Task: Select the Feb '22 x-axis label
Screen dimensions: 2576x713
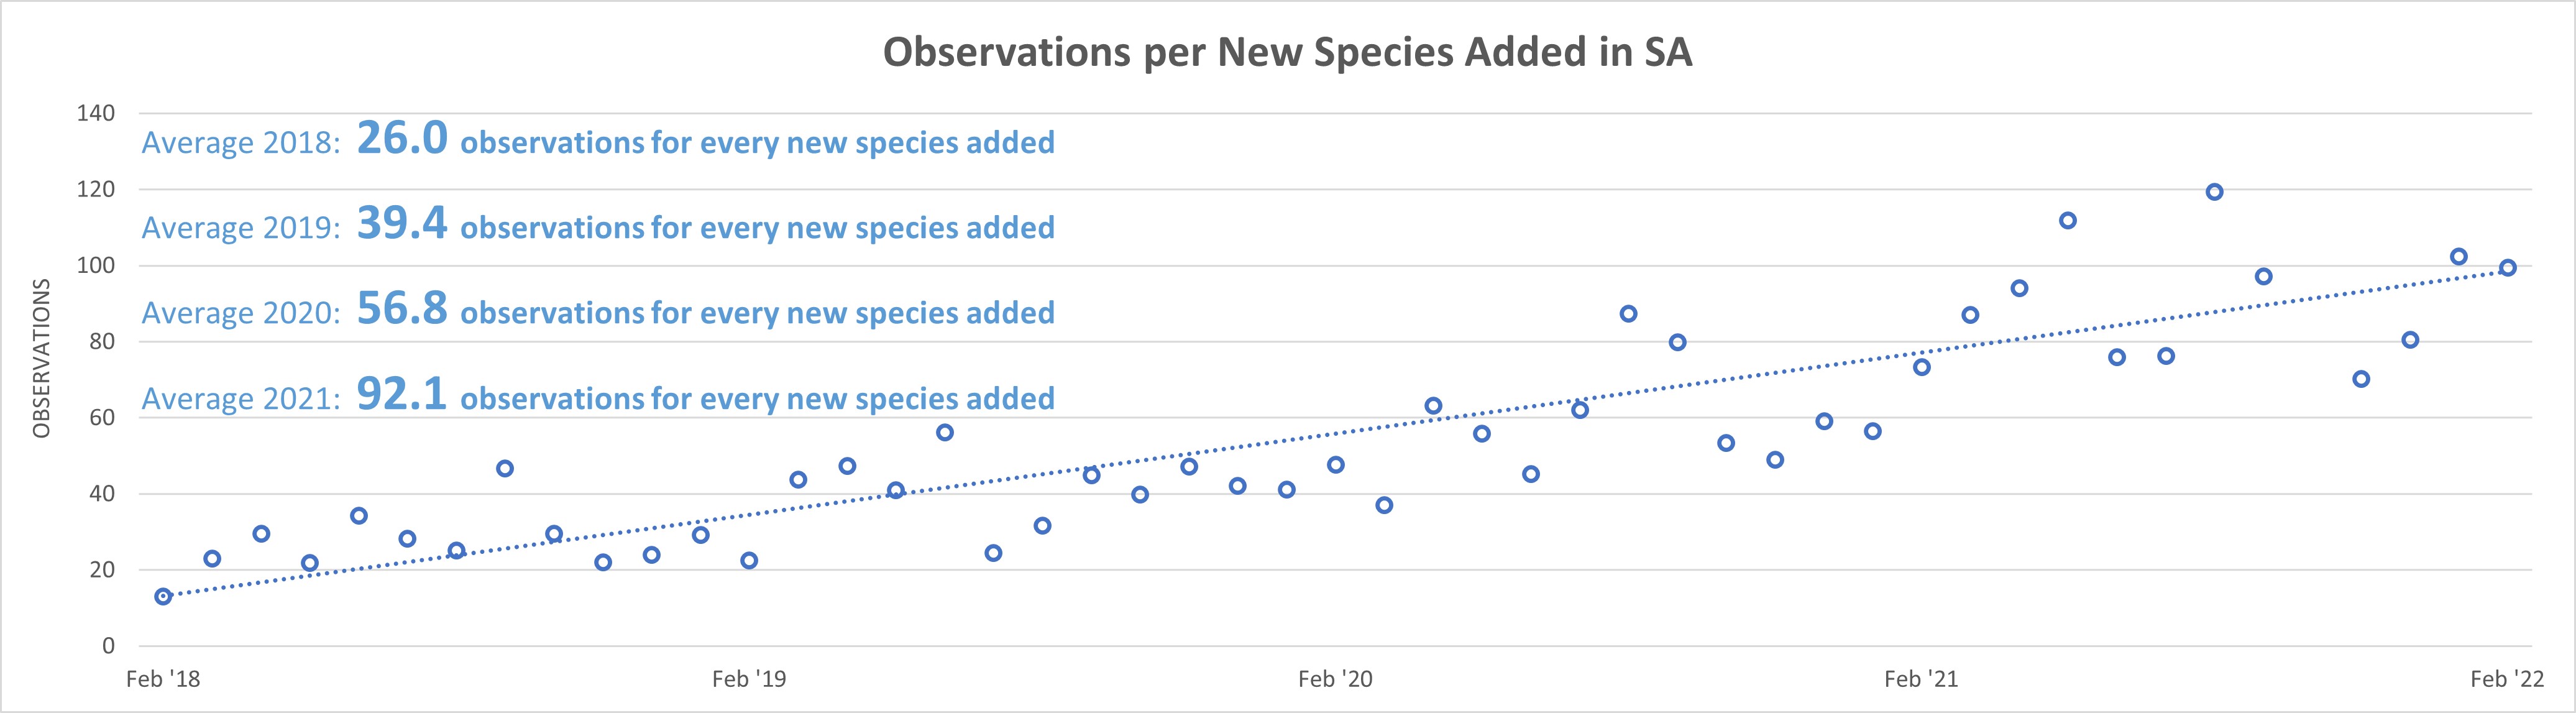Action: tap(2506, 680)
